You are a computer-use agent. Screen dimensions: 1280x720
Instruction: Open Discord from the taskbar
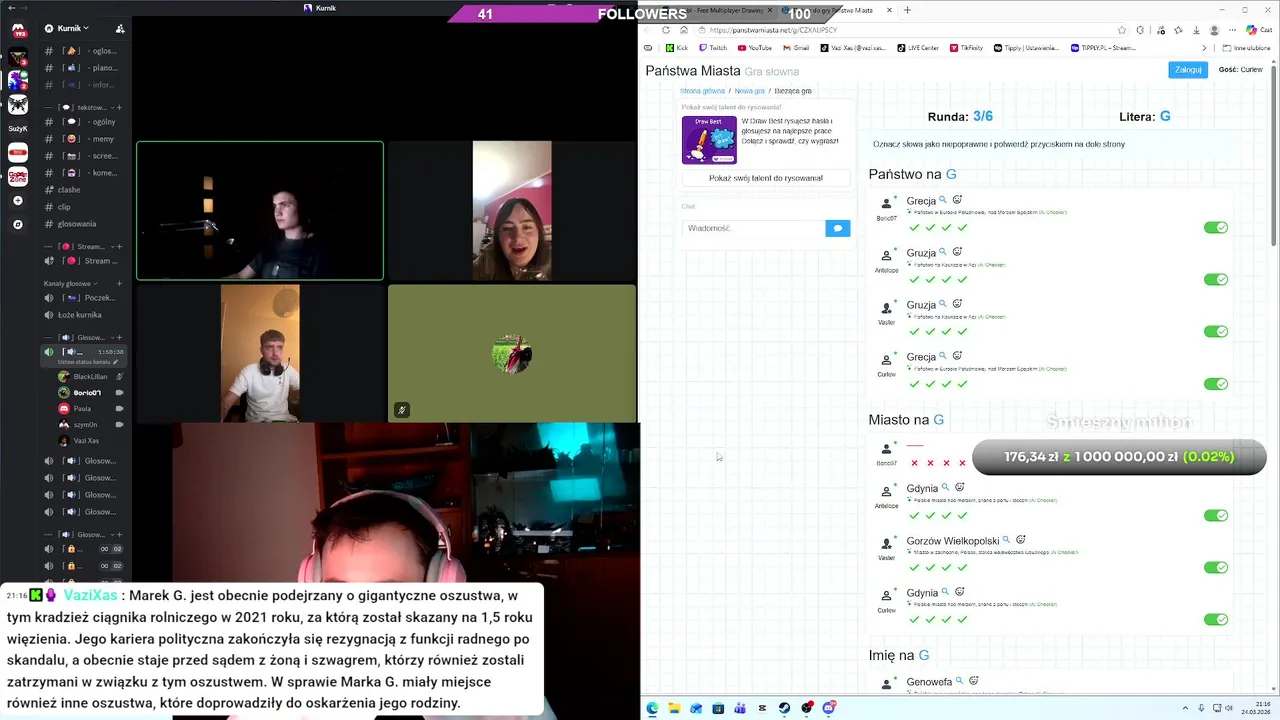point(829,708)
